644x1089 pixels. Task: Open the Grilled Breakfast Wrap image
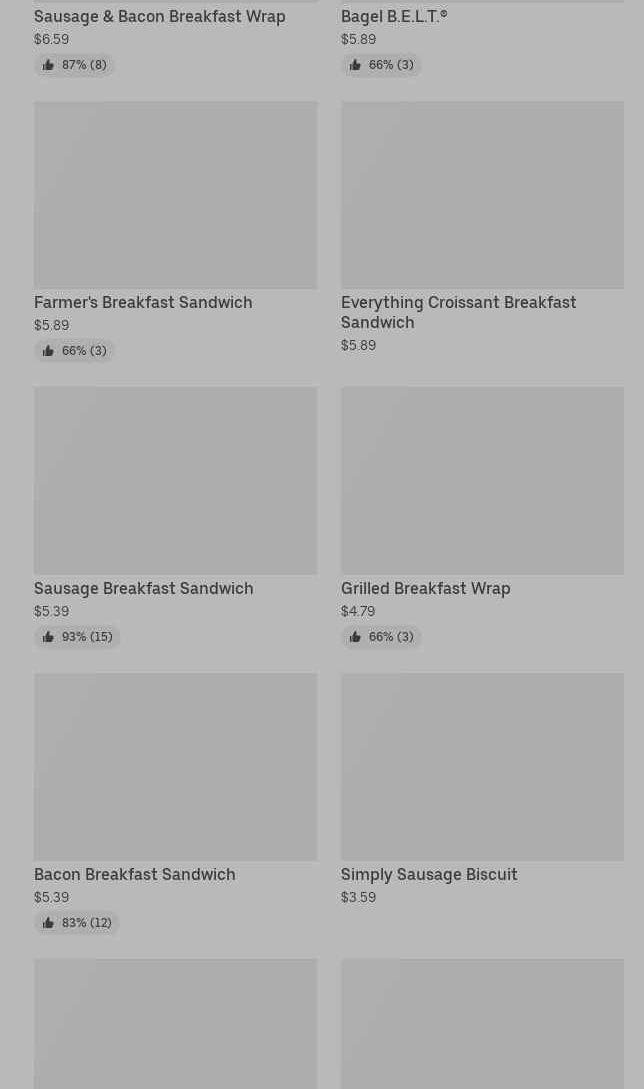(x=482, y=481)
